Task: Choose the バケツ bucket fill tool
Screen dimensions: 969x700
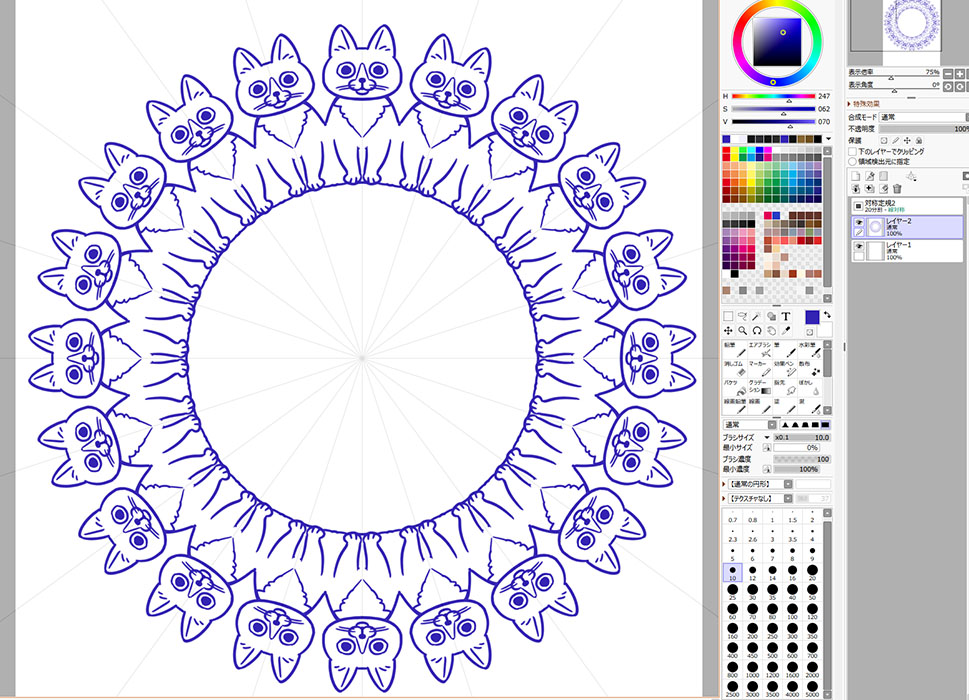Action: pos(735,387)
